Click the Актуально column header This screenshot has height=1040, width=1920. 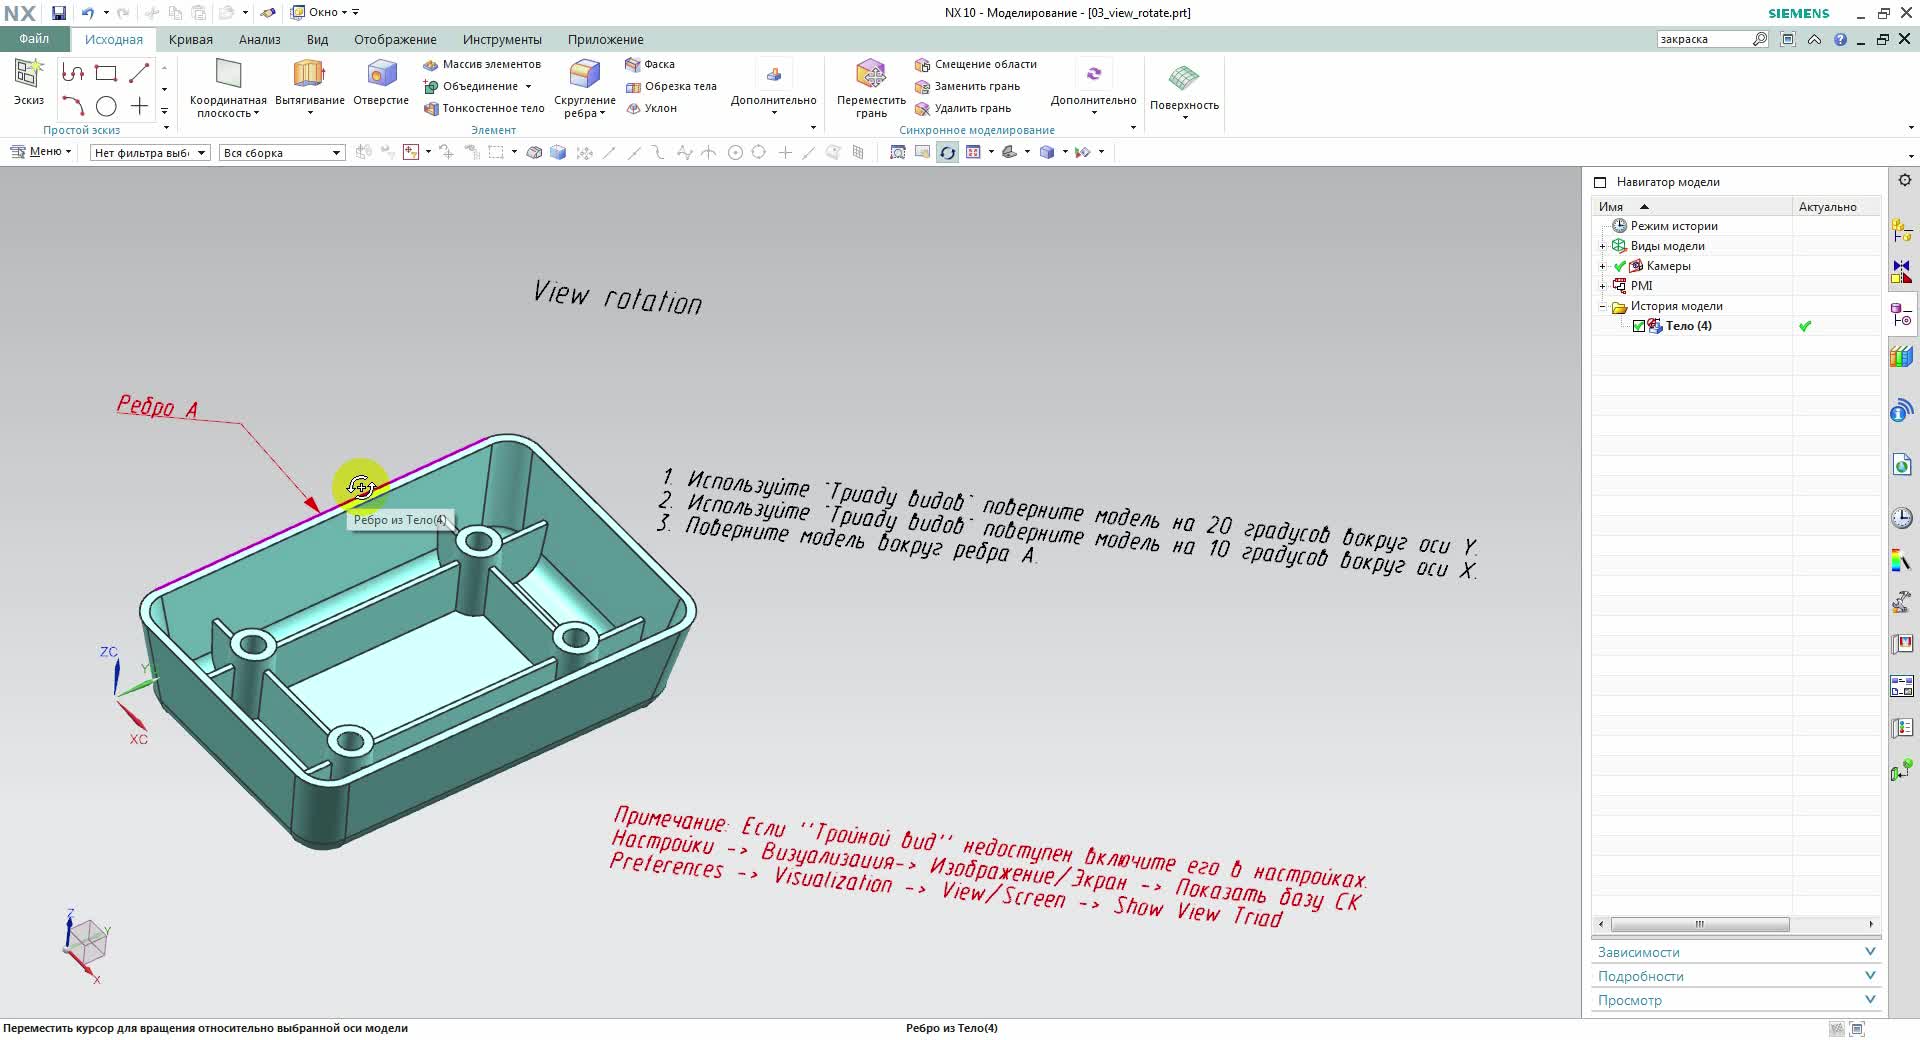(1836, 207)
